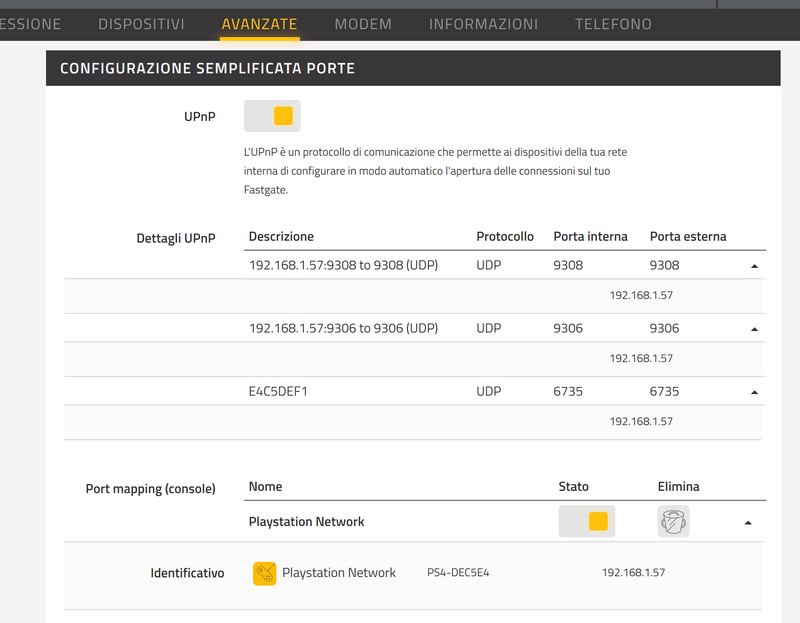
Task: Click the Dettagli UPnP label
Action: 176,238
